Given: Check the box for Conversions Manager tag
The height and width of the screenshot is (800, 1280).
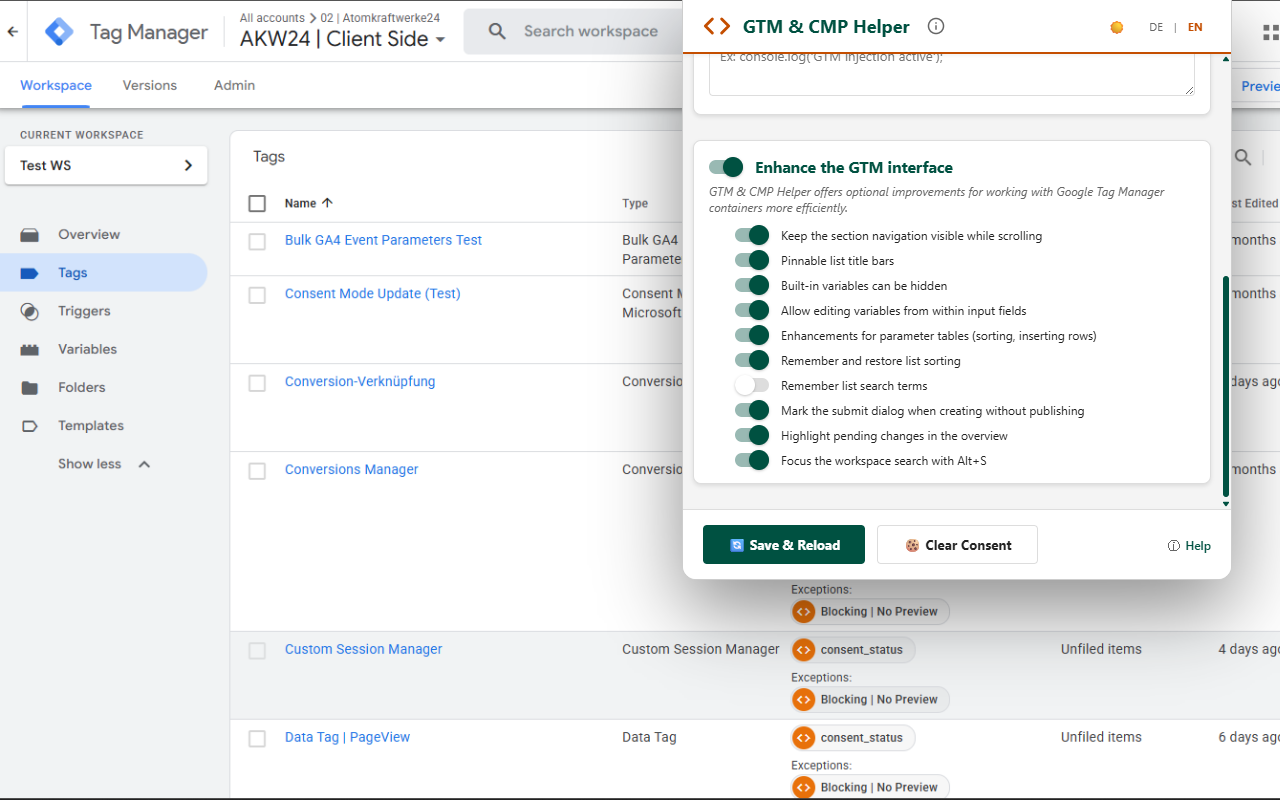Looking at the screenshot, I should click(257, 471).
